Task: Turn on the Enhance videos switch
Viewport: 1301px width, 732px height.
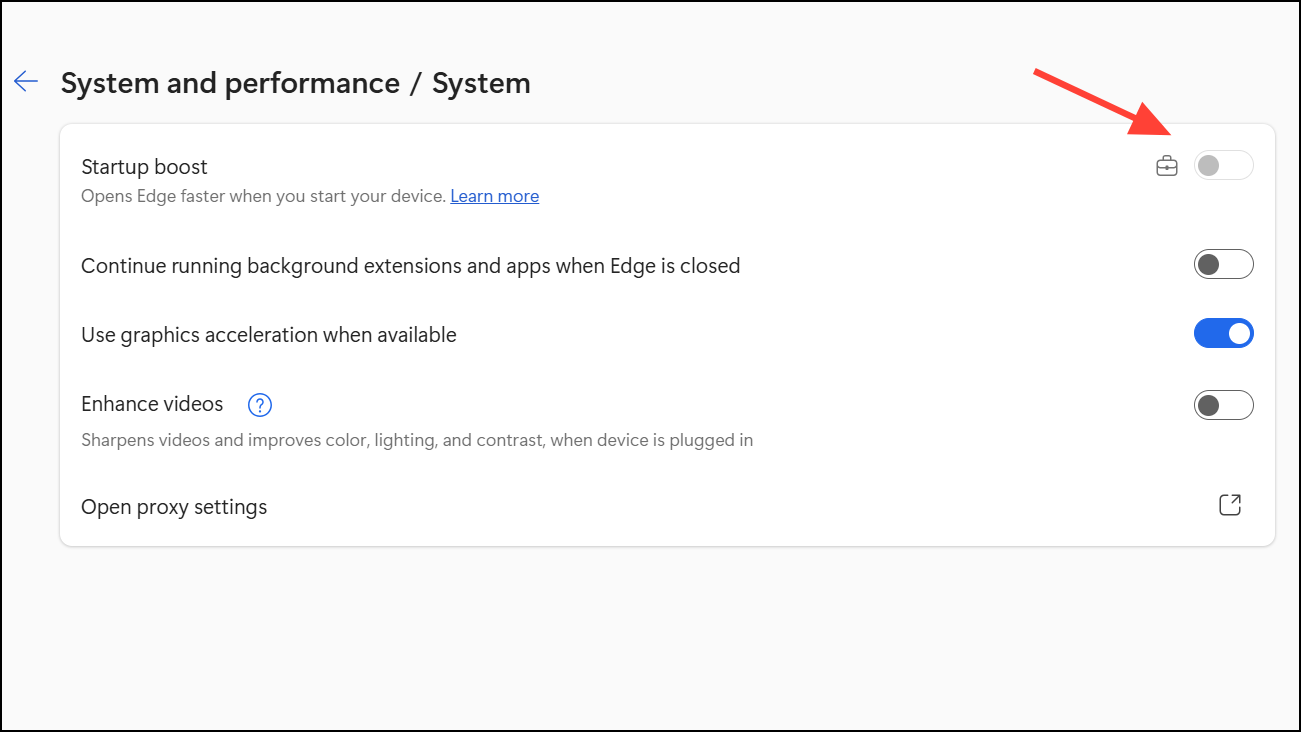Action: click(x=1223, y=405)
